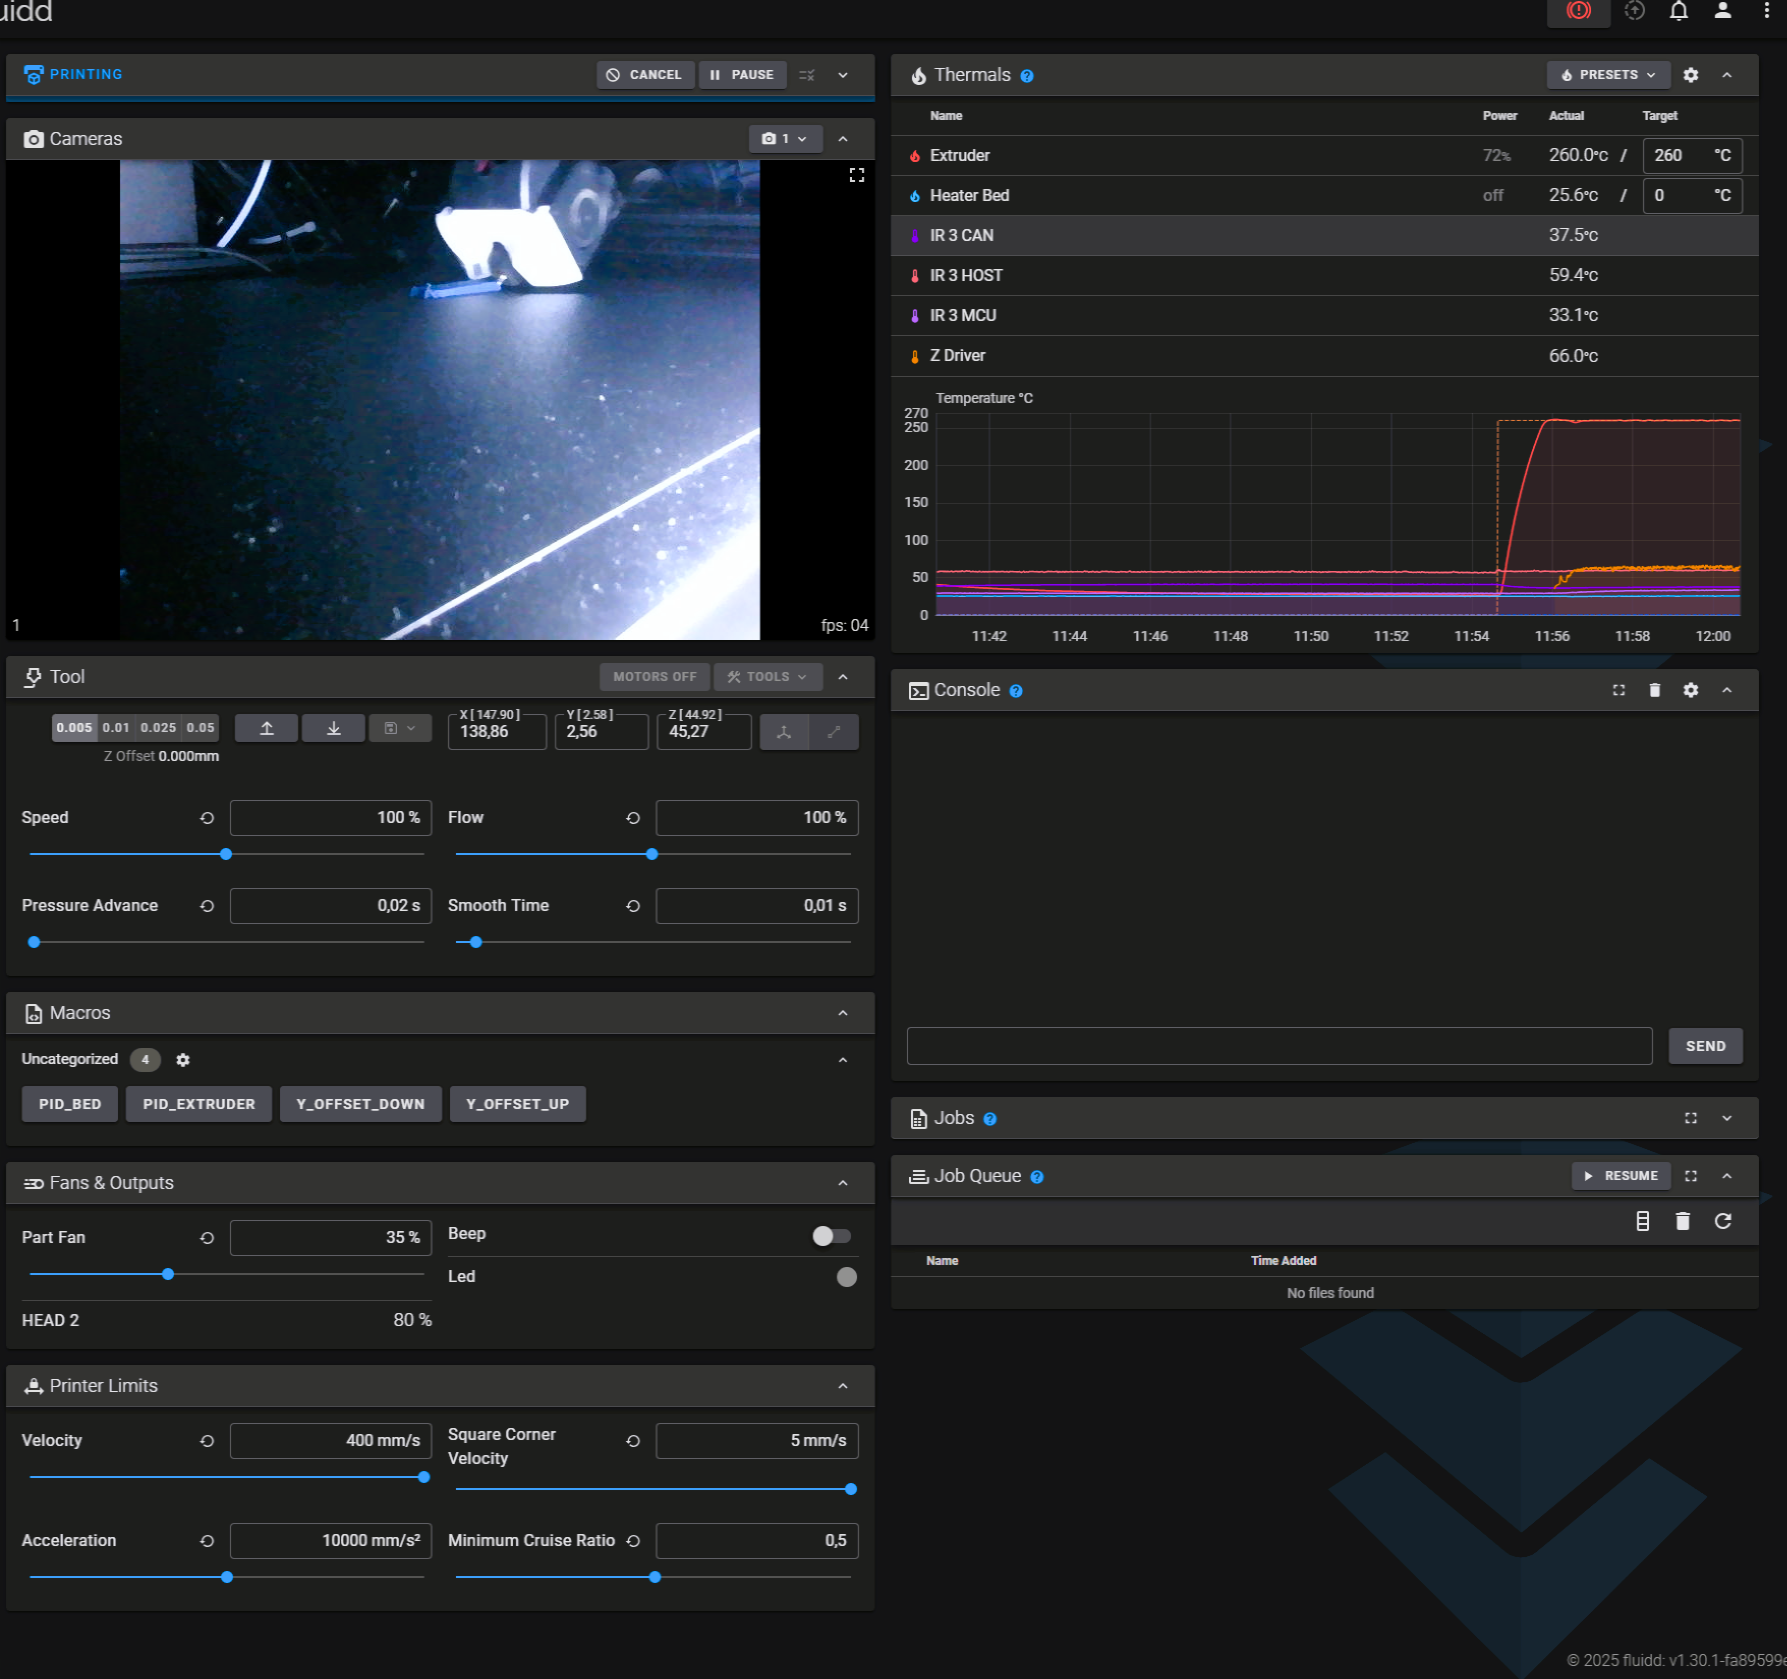This screenshot has height=1679, width=1787.
Task: Refresh the Job Queue list
Action: pos(1723,1221)
